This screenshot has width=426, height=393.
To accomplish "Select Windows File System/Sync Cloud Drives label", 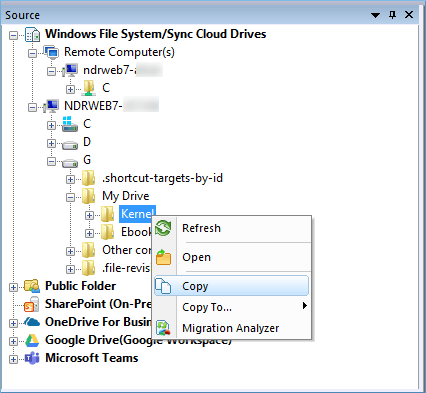I will (156, 34).
